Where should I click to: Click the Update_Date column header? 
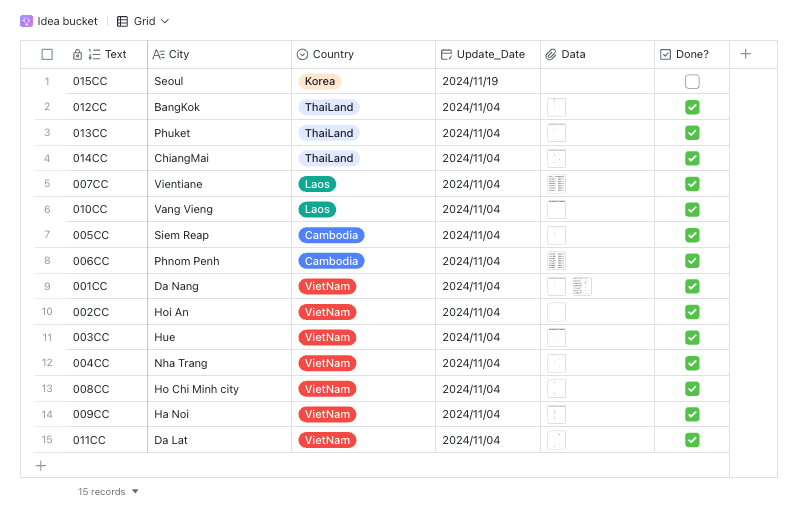488,54
